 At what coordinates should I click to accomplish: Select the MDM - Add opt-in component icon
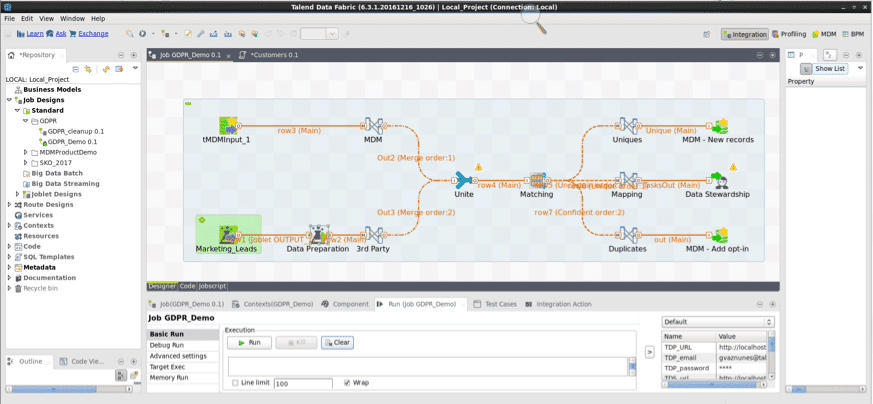720,235
